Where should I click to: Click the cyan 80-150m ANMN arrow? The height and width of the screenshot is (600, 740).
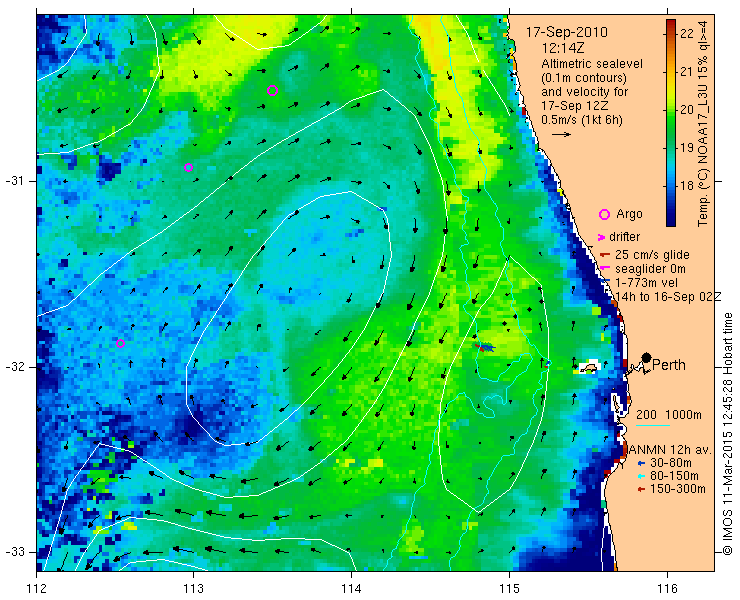641,476
